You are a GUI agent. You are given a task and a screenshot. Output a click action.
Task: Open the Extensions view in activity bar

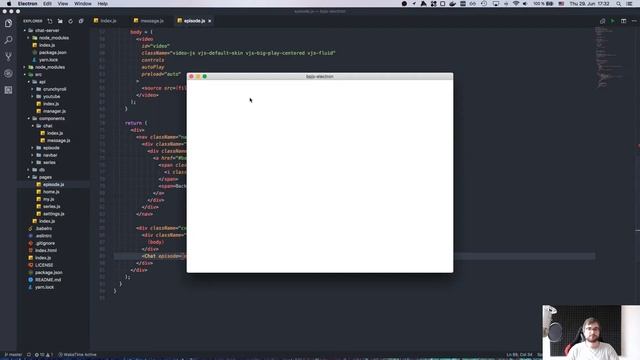click(8, 90)
